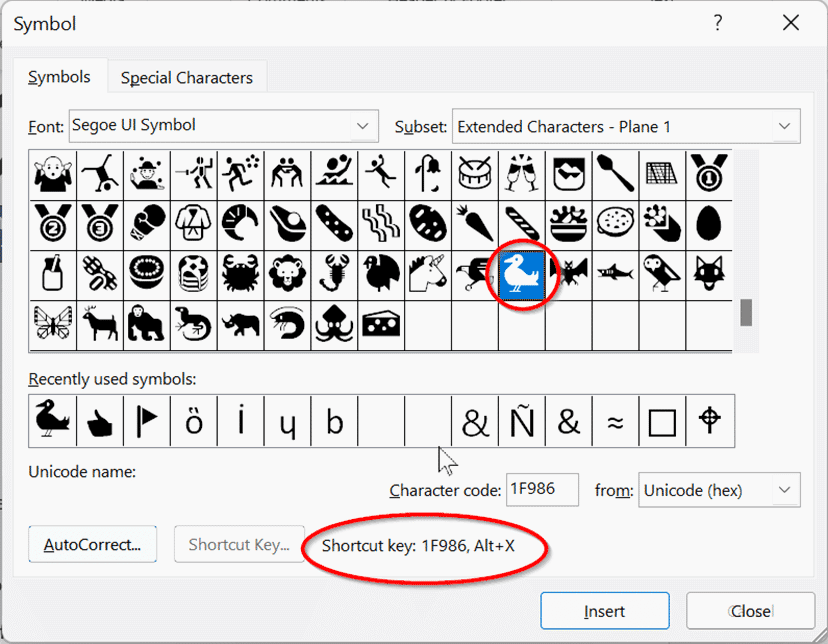Open the Symbols tab
The height and width of the screenshot is (644, 828).
click(59, 77)
